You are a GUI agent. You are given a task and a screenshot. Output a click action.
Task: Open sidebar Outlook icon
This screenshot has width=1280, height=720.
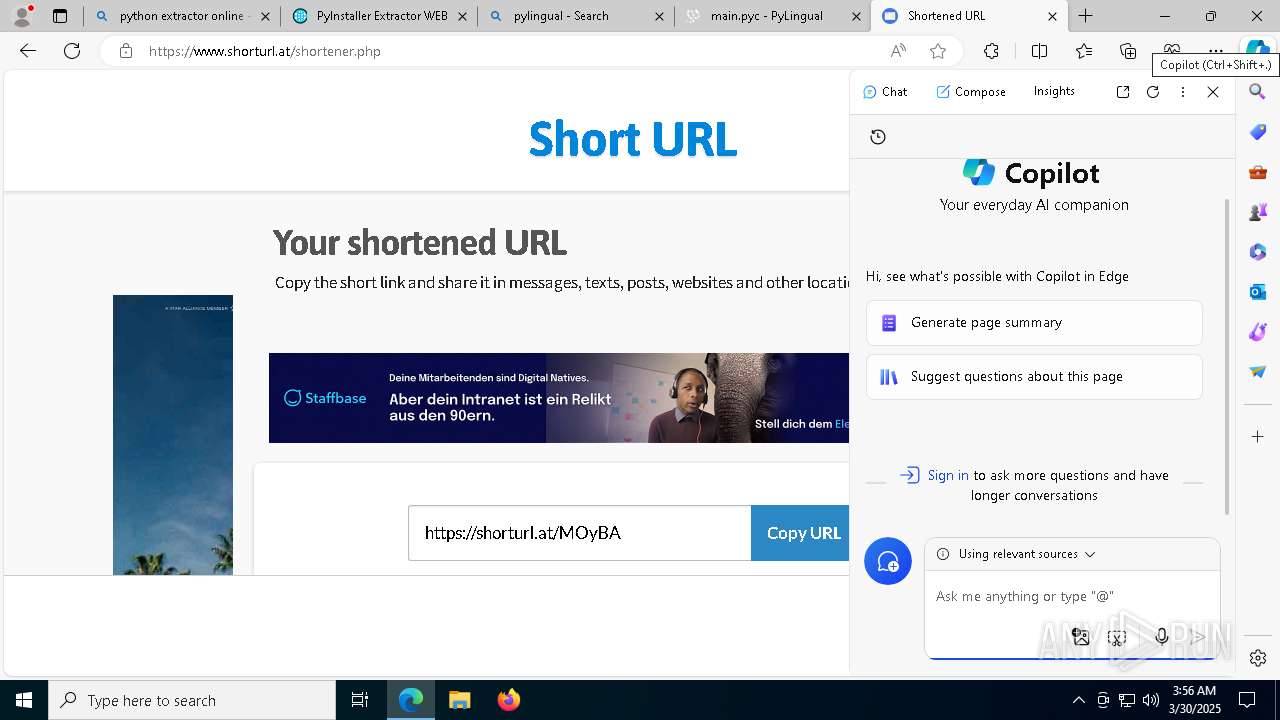point(1258,292)
